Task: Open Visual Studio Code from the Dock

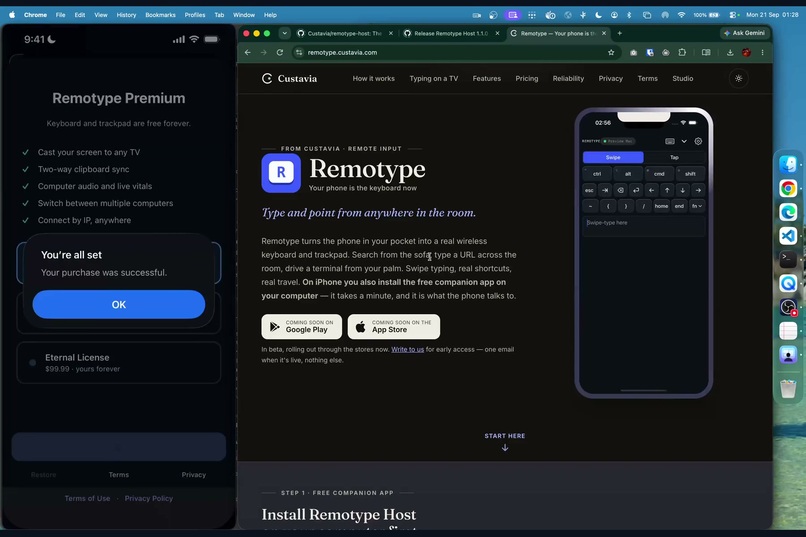Action: tap(788, 236)
